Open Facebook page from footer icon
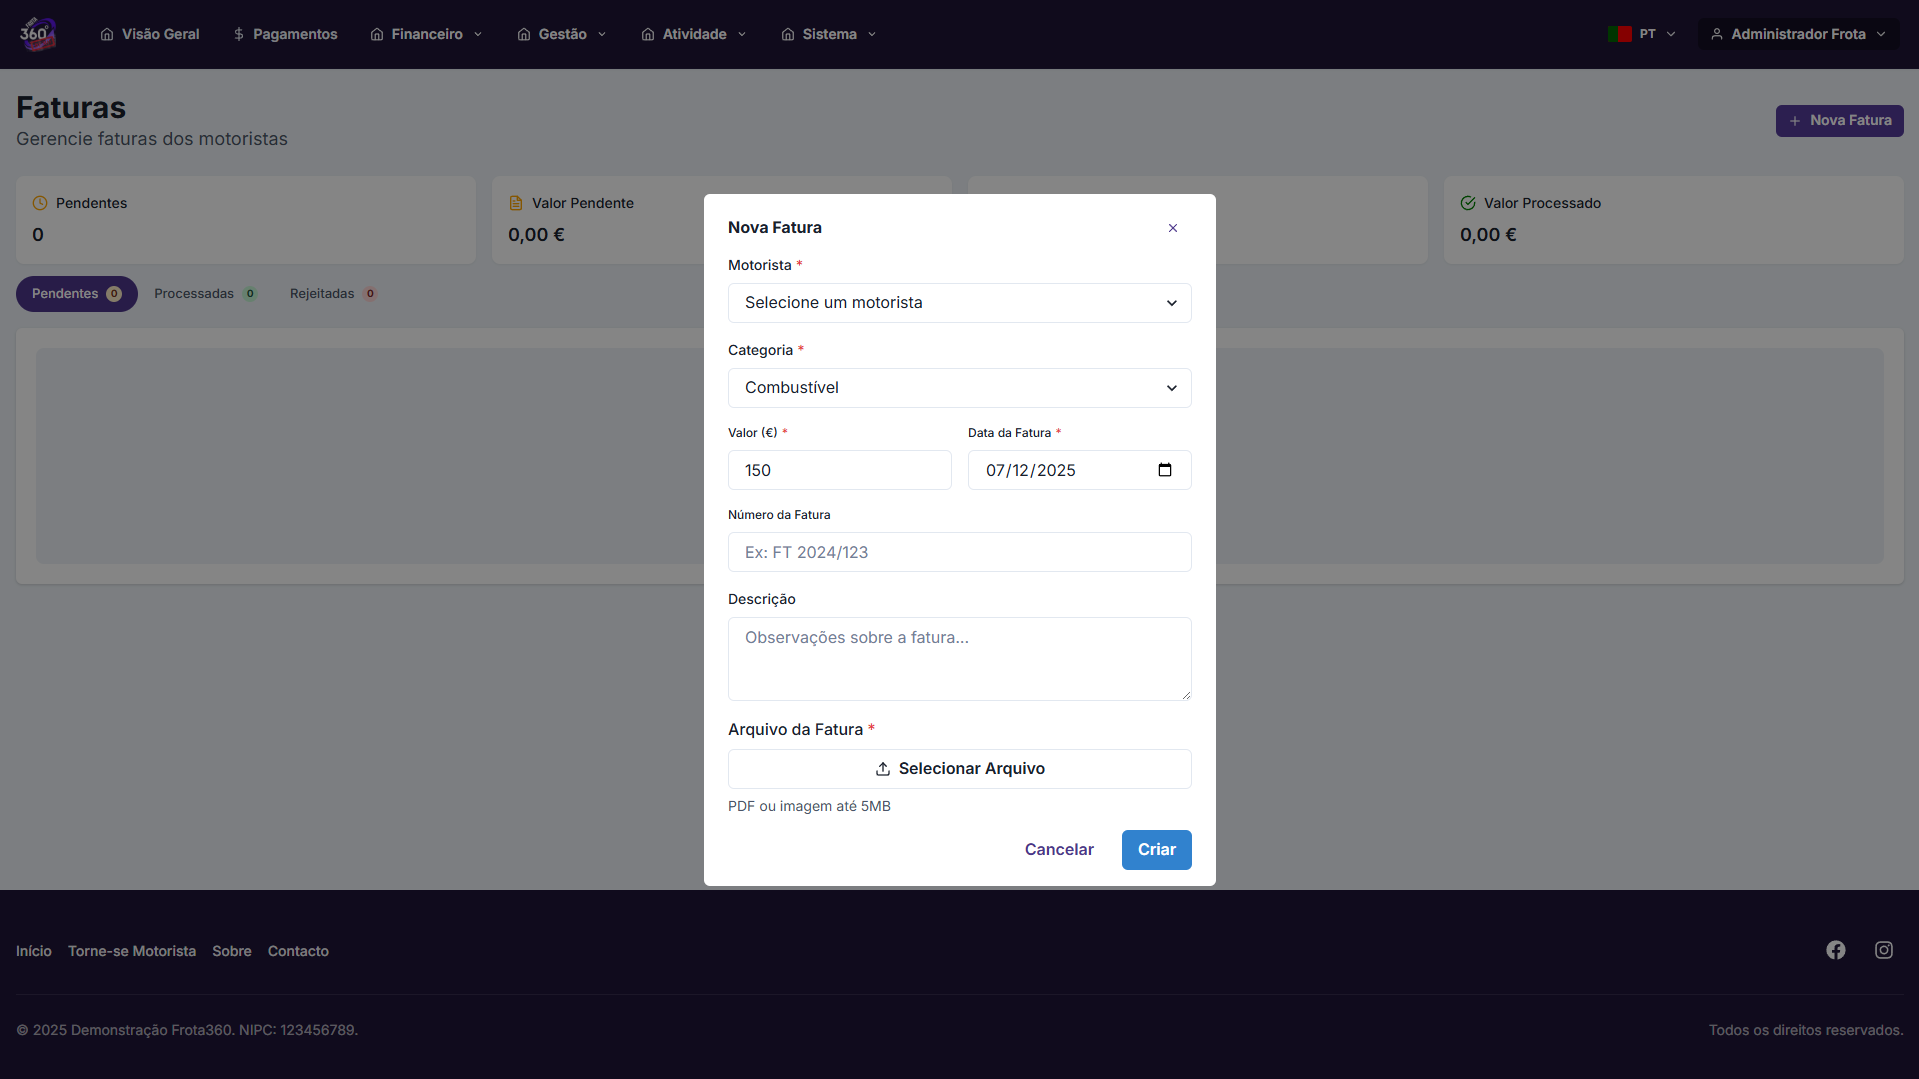This screenshot has width=1919, height=1079. click(1835, 950)
